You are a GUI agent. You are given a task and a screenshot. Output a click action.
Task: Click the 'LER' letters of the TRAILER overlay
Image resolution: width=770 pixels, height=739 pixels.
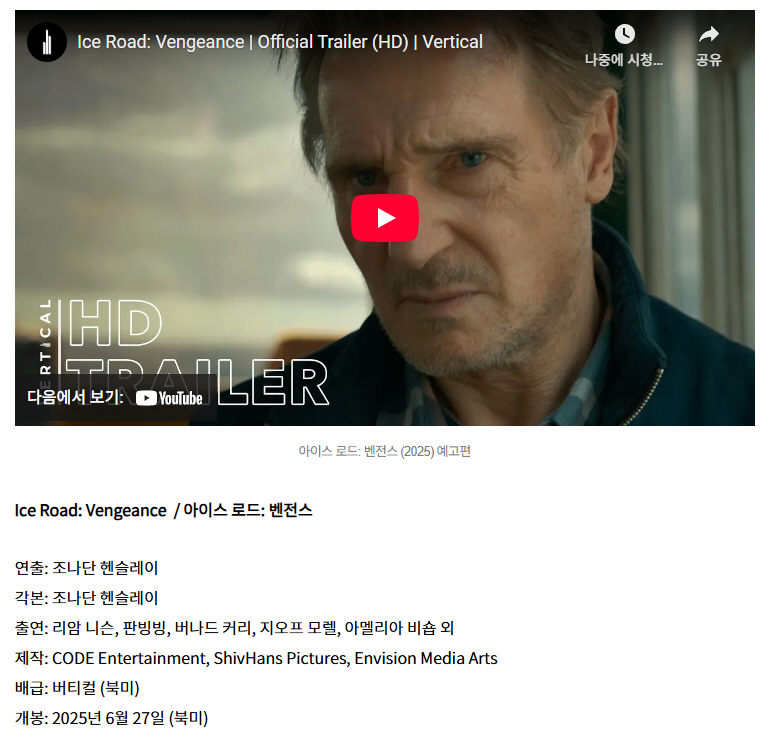pyautogui.click(x=273, y=382)
